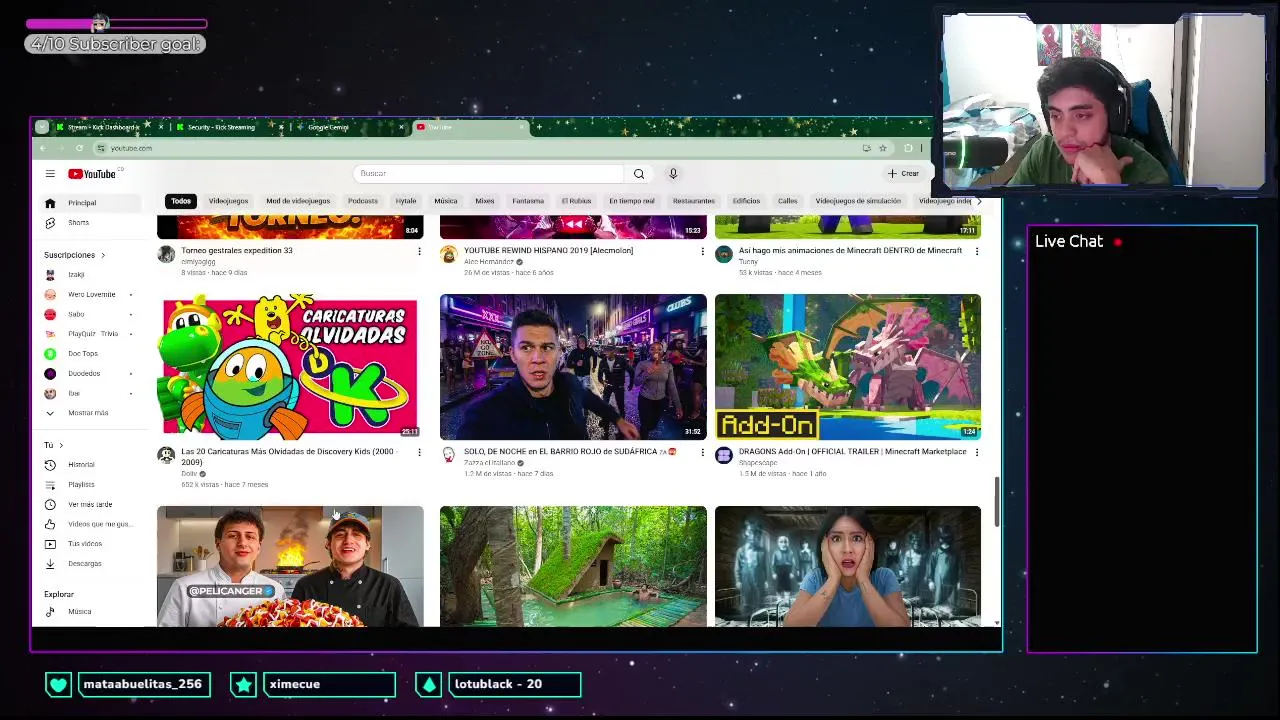The width and height of the screenshot is (1280, 720).
Task: Open options for DRAGONS Add-On video
Action: point(977,453)
